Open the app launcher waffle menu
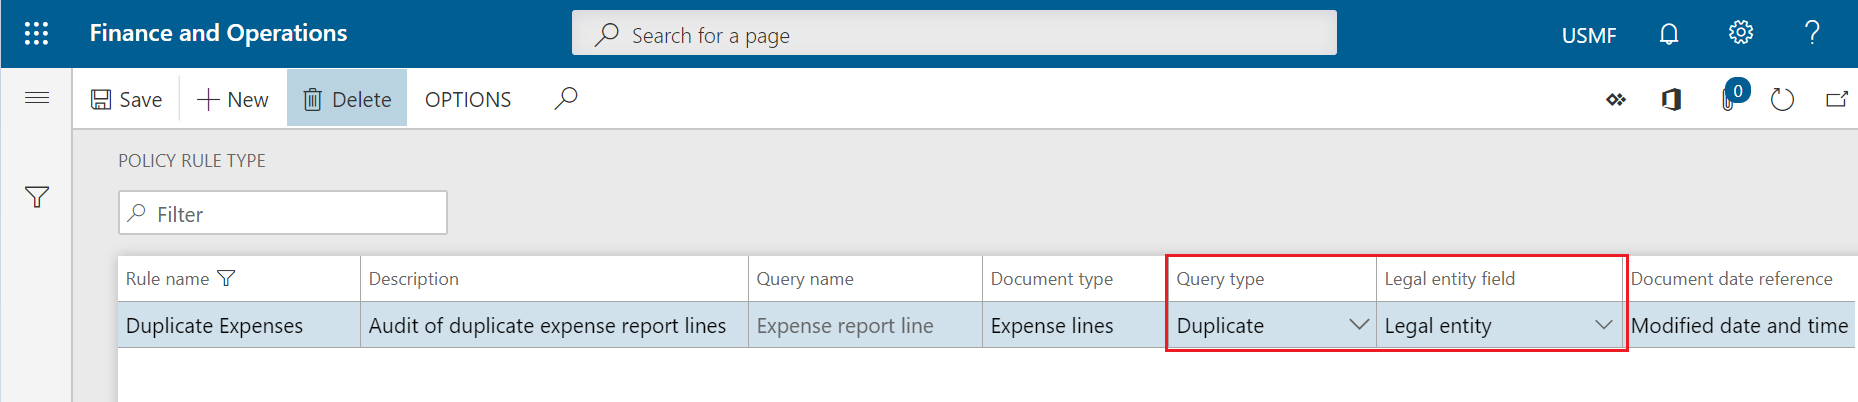Viewport: 1858px width, 402px height. (x=36, y=34)
